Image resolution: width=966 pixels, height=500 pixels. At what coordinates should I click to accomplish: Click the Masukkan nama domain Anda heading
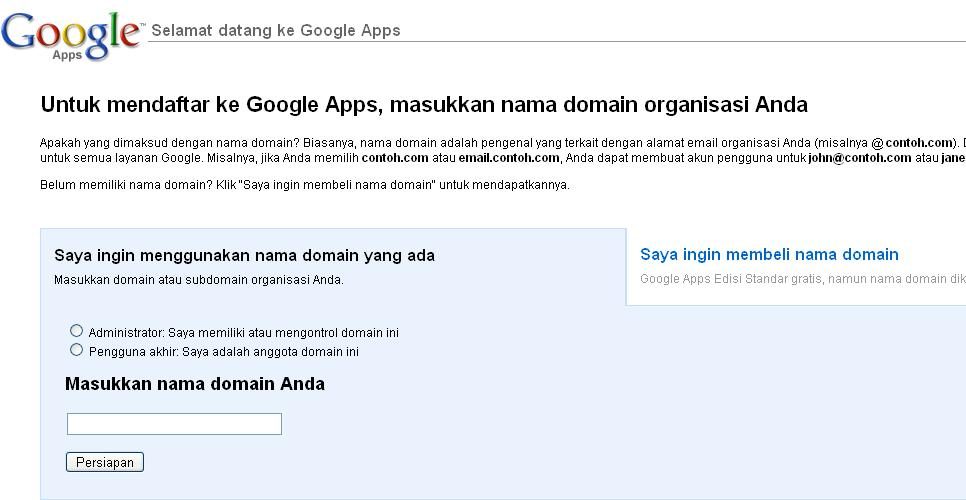tap(195, 384)
